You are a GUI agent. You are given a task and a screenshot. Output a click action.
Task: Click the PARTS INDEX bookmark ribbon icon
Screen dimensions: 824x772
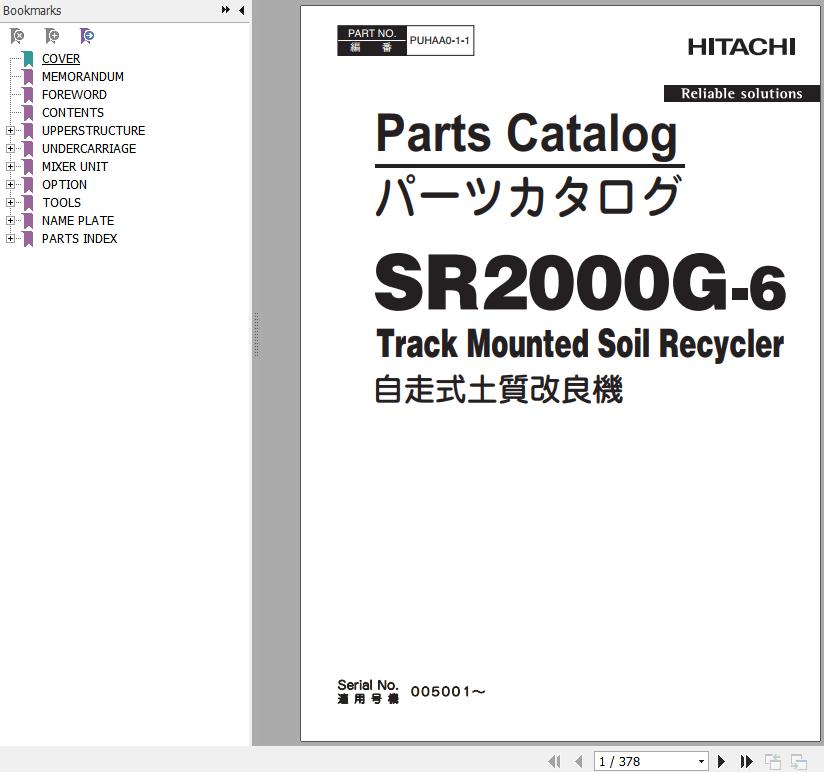(28, 239)
